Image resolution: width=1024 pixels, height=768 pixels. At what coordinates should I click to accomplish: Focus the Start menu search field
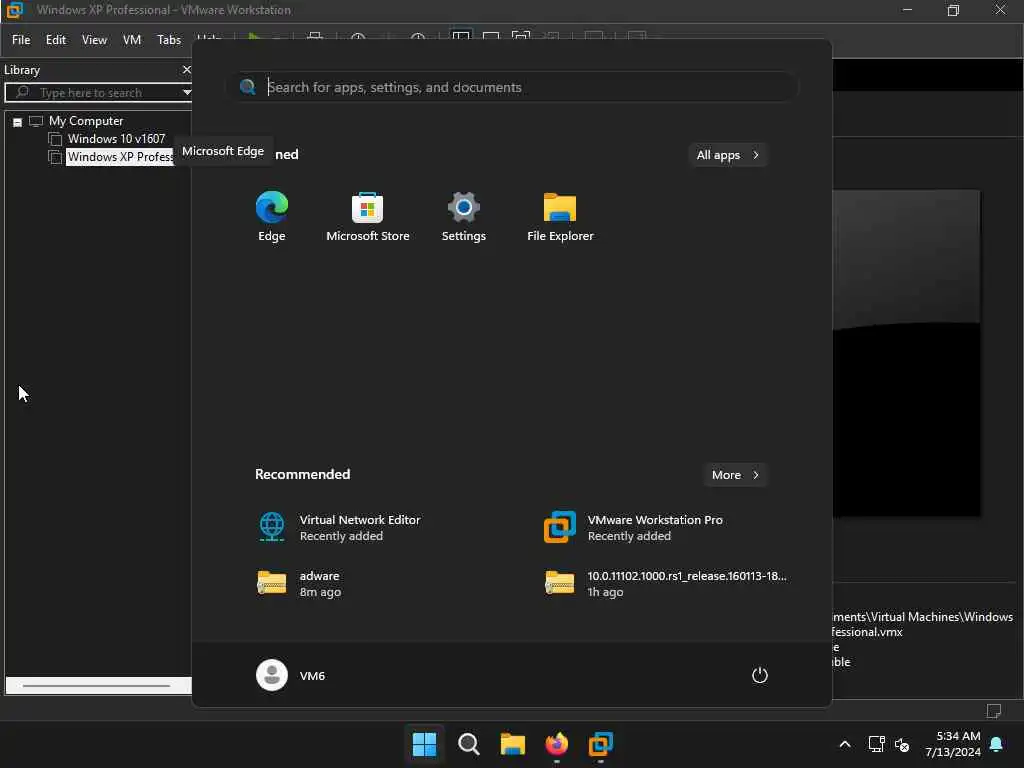coord(513,88)
